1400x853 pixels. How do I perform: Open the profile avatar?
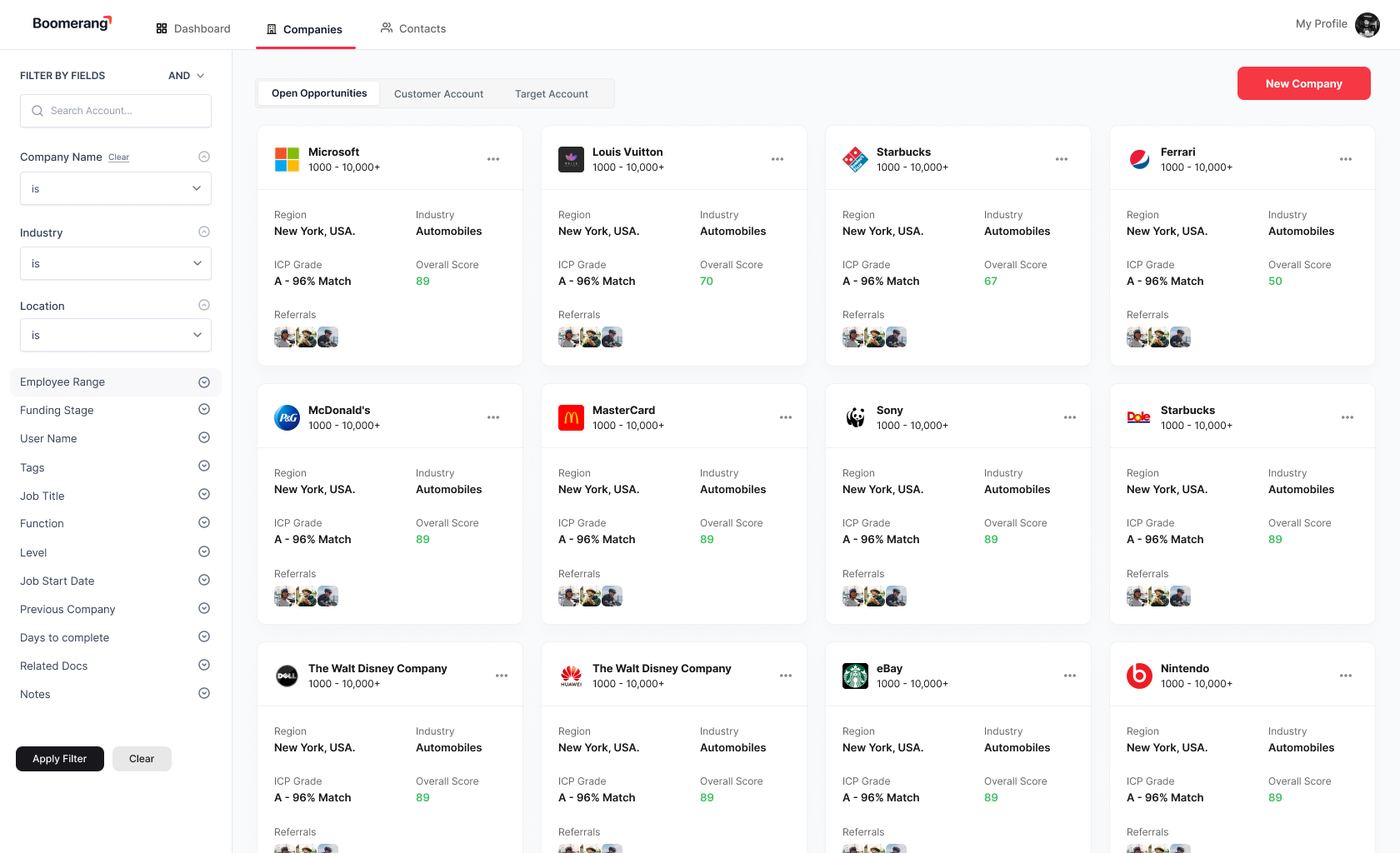click(1367, 24)
